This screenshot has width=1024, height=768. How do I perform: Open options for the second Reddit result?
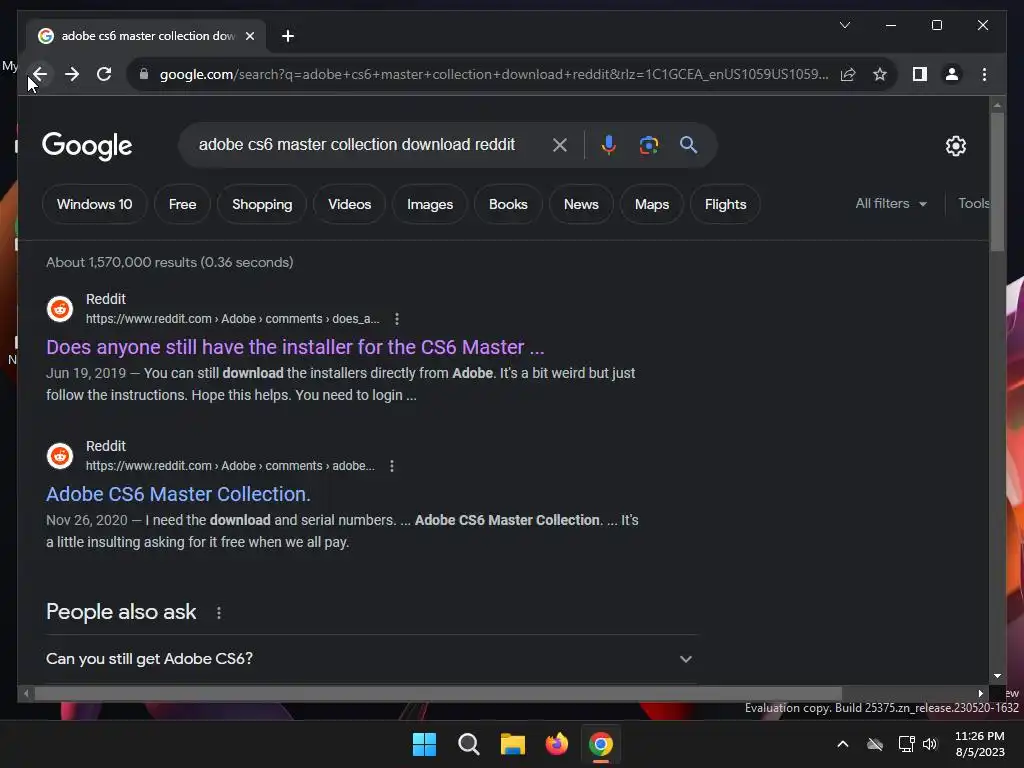tap(392, 466)
